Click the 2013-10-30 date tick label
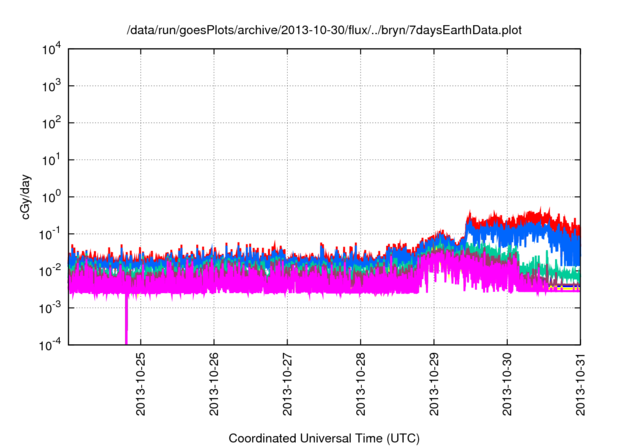Screen dimensions: 640x448 507,384
